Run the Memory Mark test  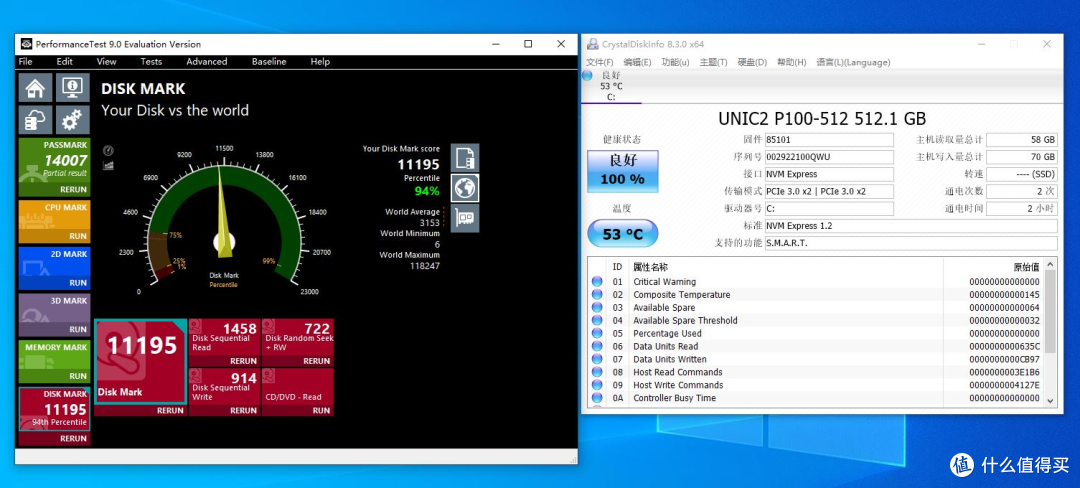(78, 376)
